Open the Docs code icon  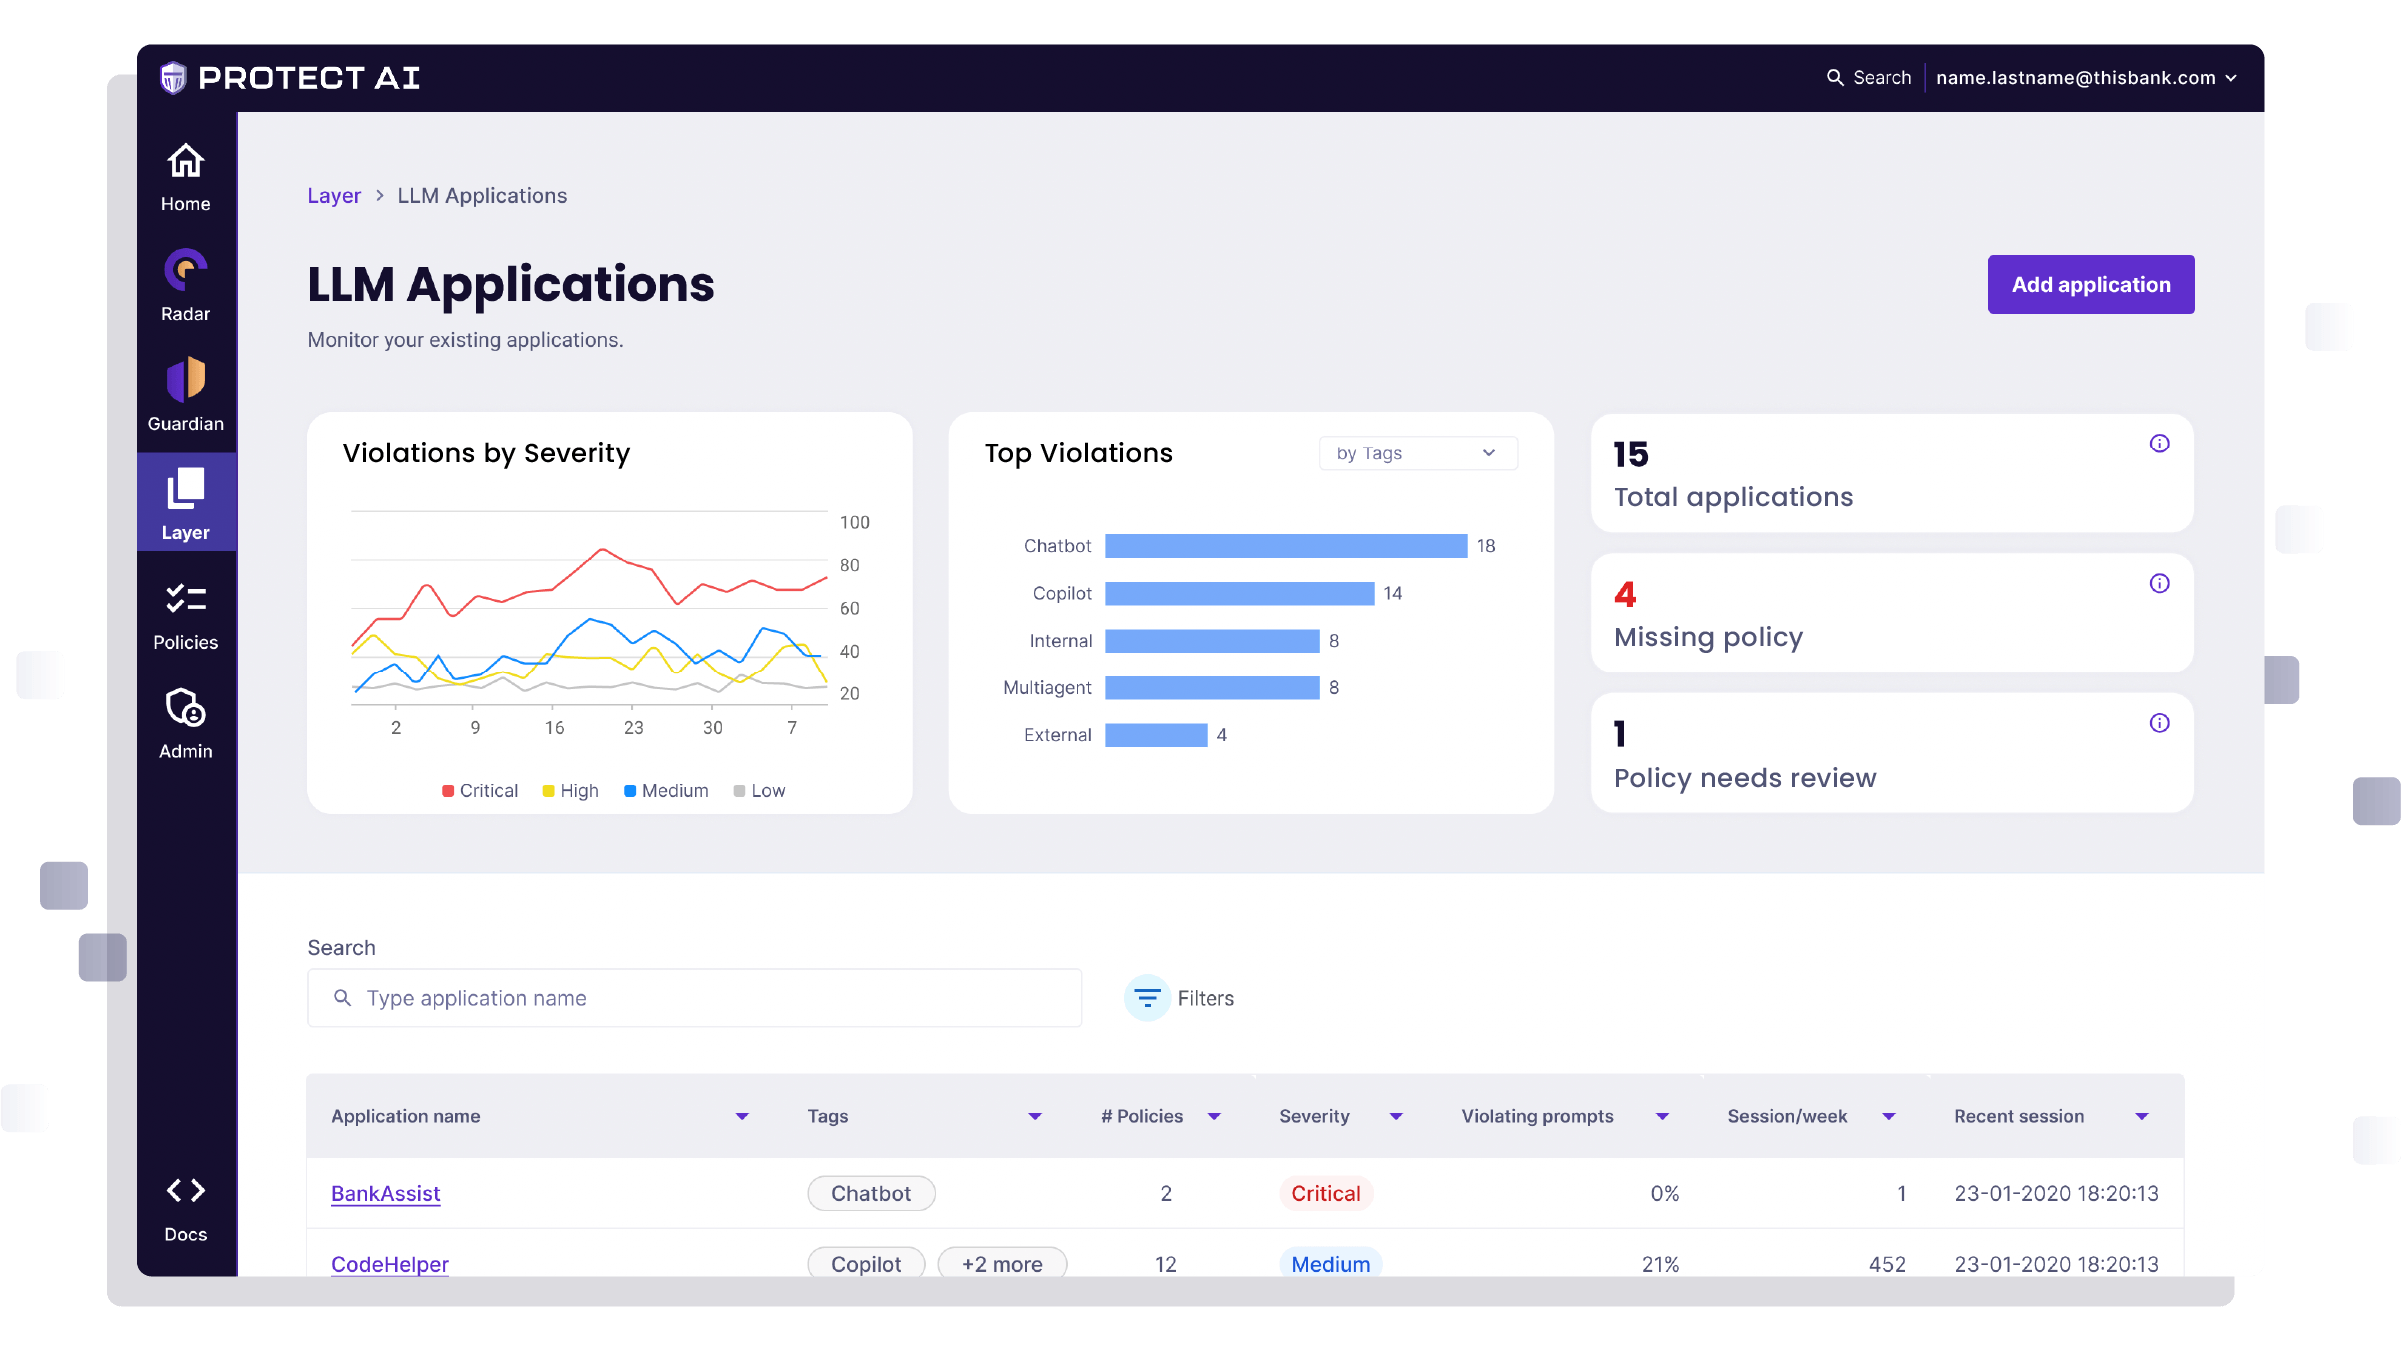tap(185, 1191)
